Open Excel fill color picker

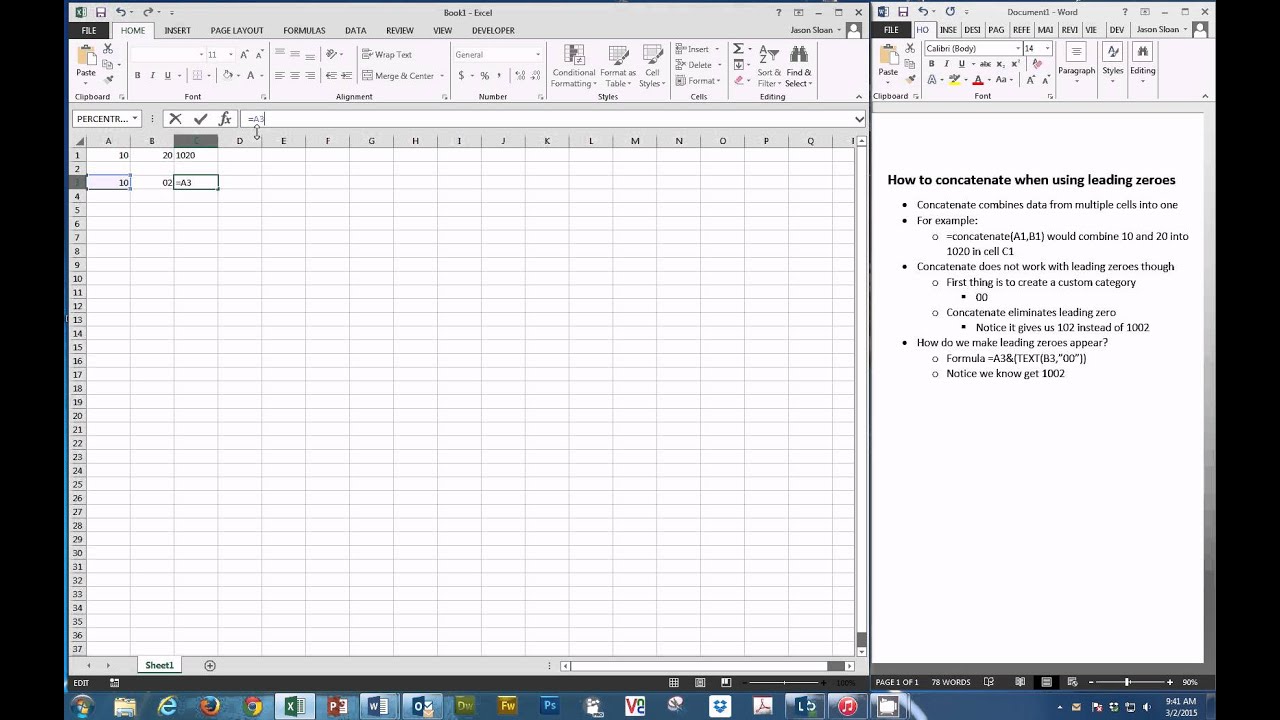227,76
